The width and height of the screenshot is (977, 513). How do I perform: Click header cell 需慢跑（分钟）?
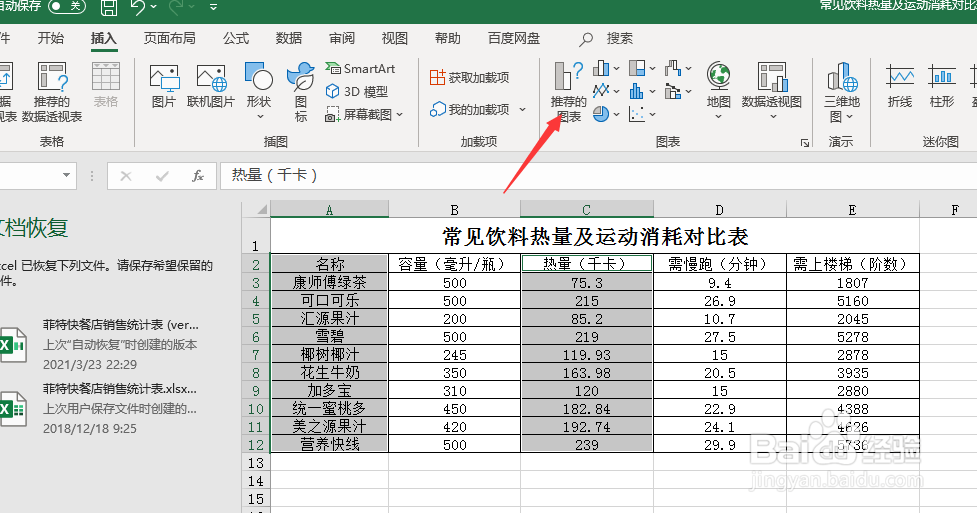[720, 264]
